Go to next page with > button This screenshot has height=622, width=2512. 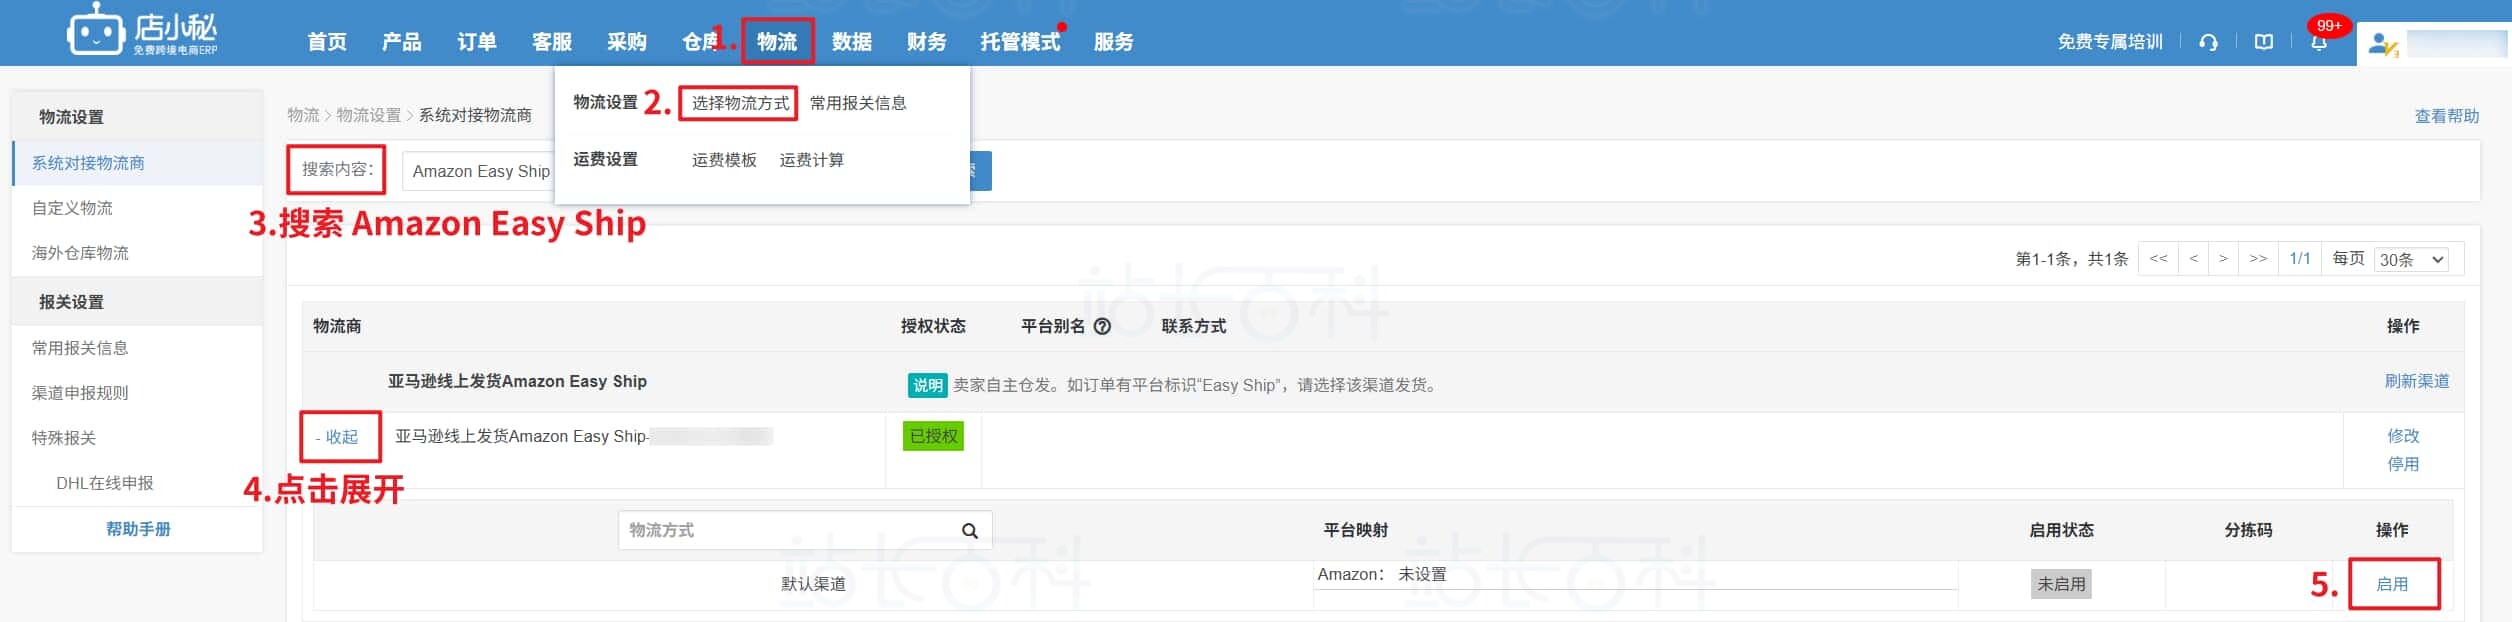2223,258
